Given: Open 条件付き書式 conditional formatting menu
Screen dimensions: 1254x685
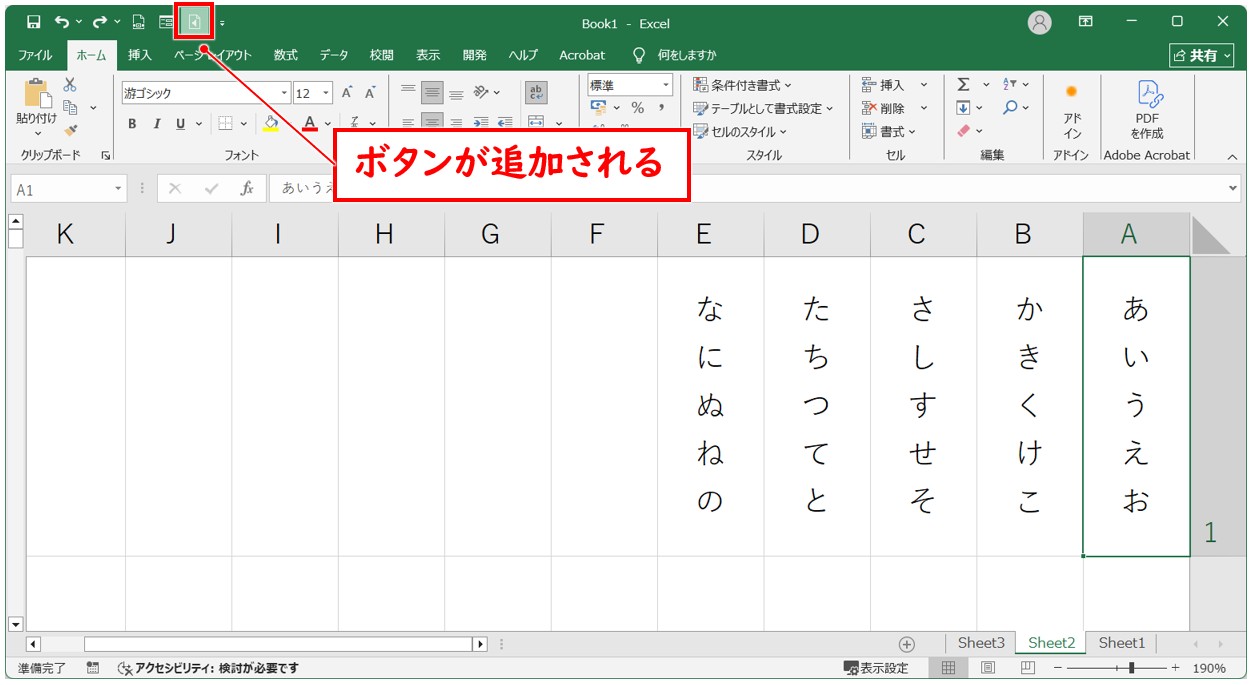Looking at the screenshot, I should pos(743,85).
